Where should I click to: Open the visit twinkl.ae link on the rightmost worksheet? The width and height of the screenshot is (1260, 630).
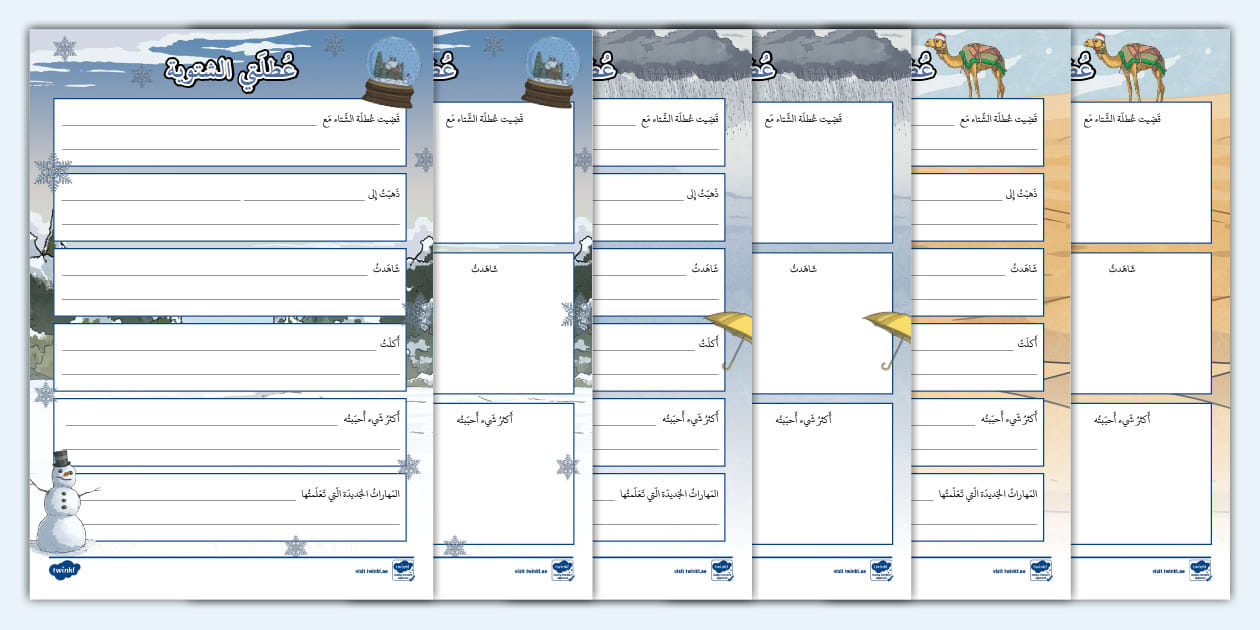click(x=1167, y=572)
